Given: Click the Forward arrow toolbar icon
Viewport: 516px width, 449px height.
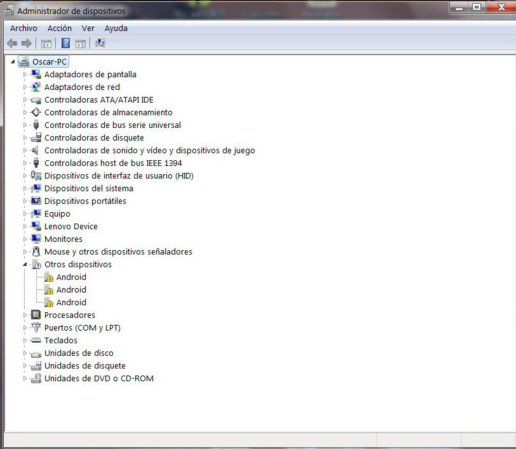Looking at the screenshot, I should [x=26, y=43].
